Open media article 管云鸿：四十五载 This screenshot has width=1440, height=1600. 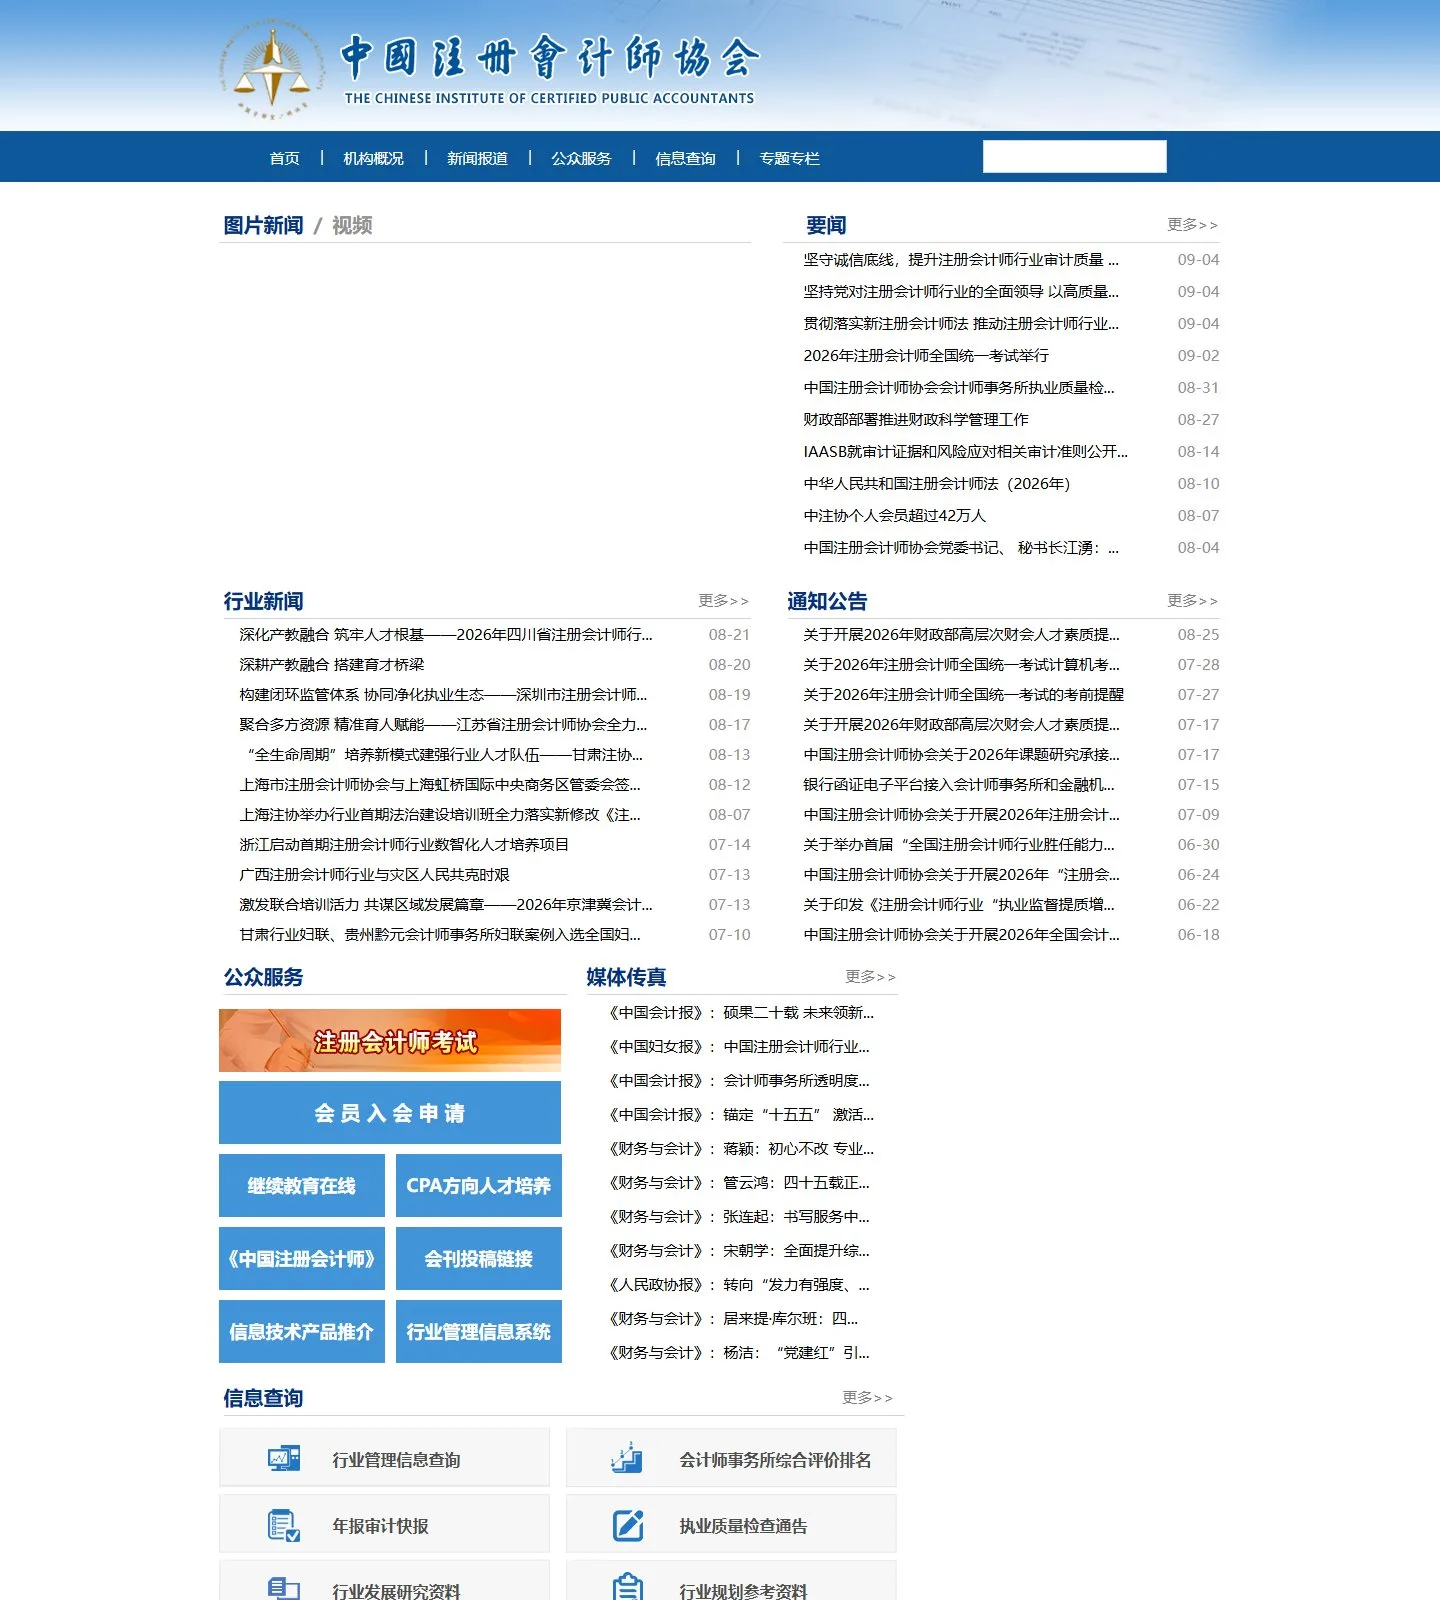[739, 1183]
